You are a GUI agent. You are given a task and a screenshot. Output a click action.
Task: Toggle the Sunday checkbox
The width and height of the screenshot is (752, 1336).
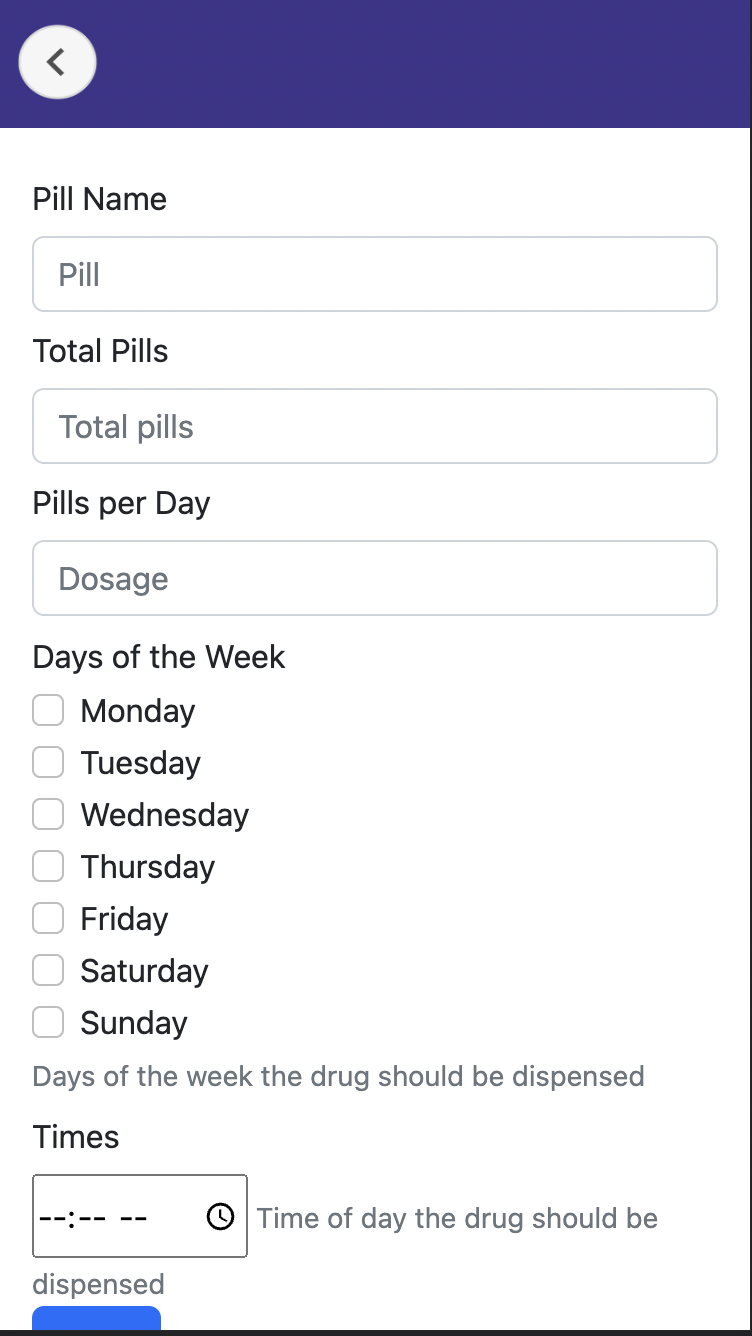(x=48, y=1022)
